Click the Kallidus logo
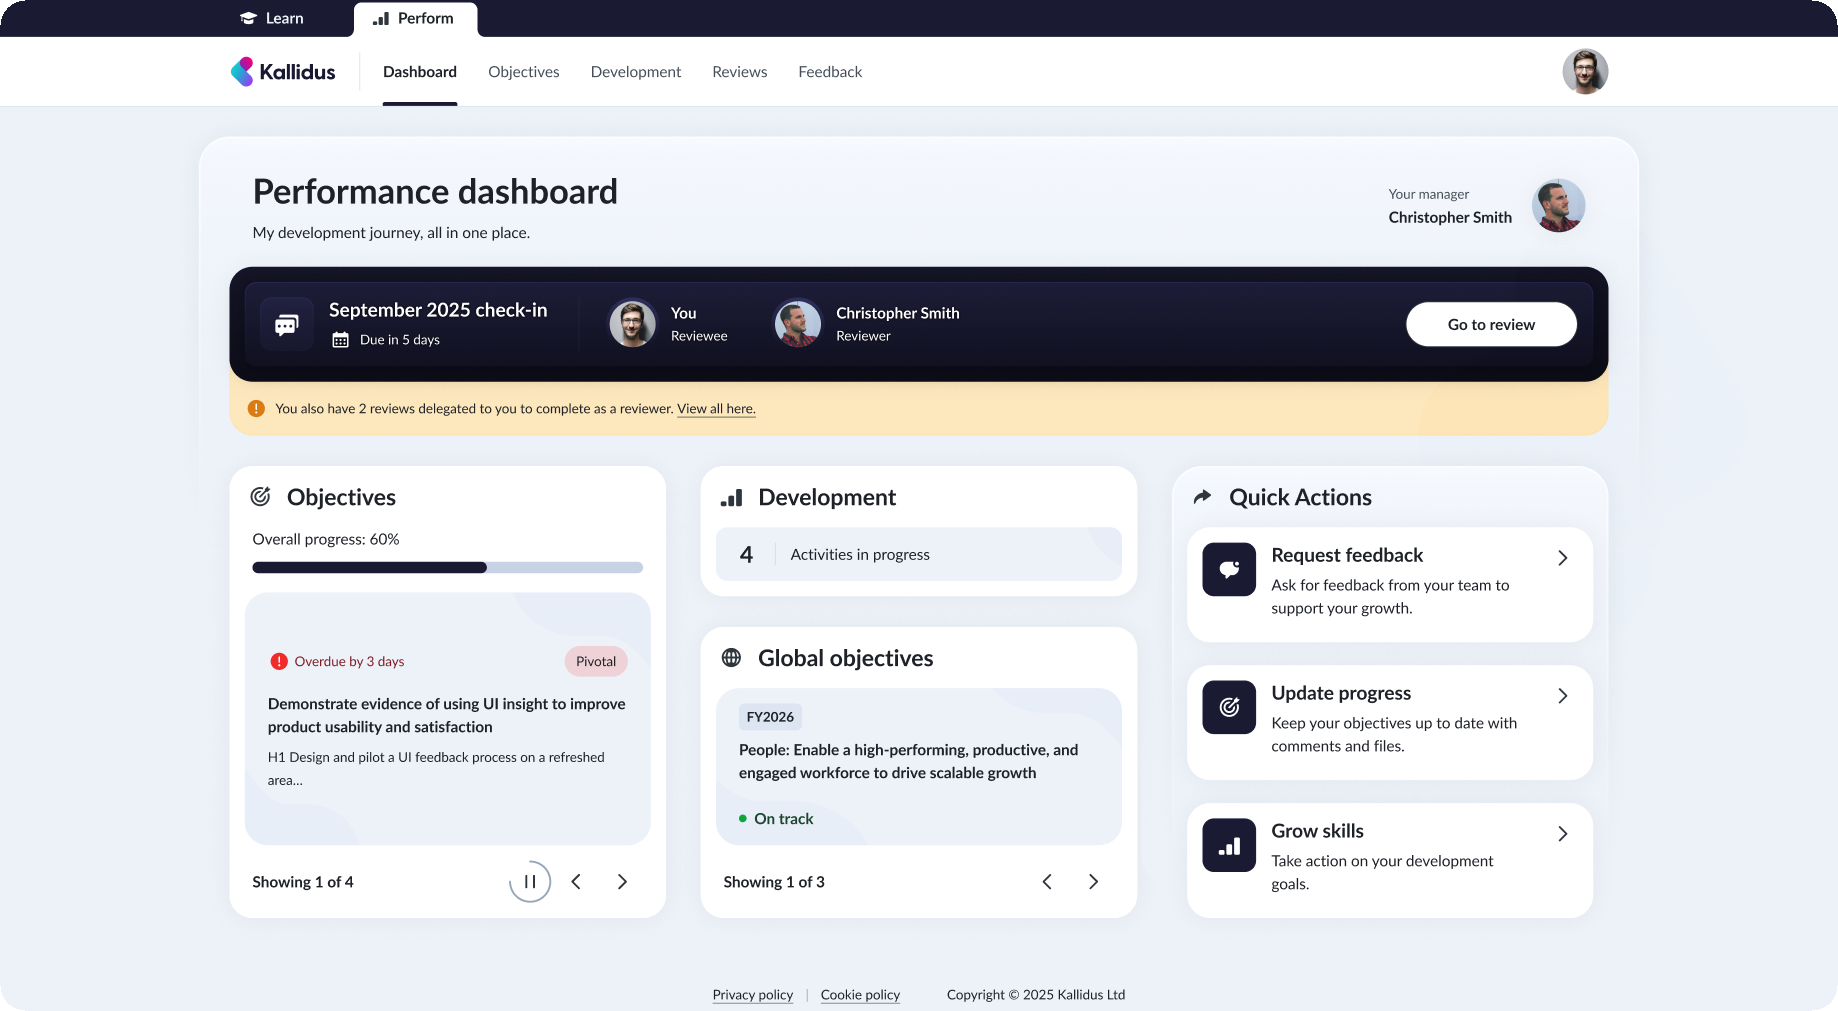The width and height of the screenshot is (1838, 1011). (x=283, y=72)
